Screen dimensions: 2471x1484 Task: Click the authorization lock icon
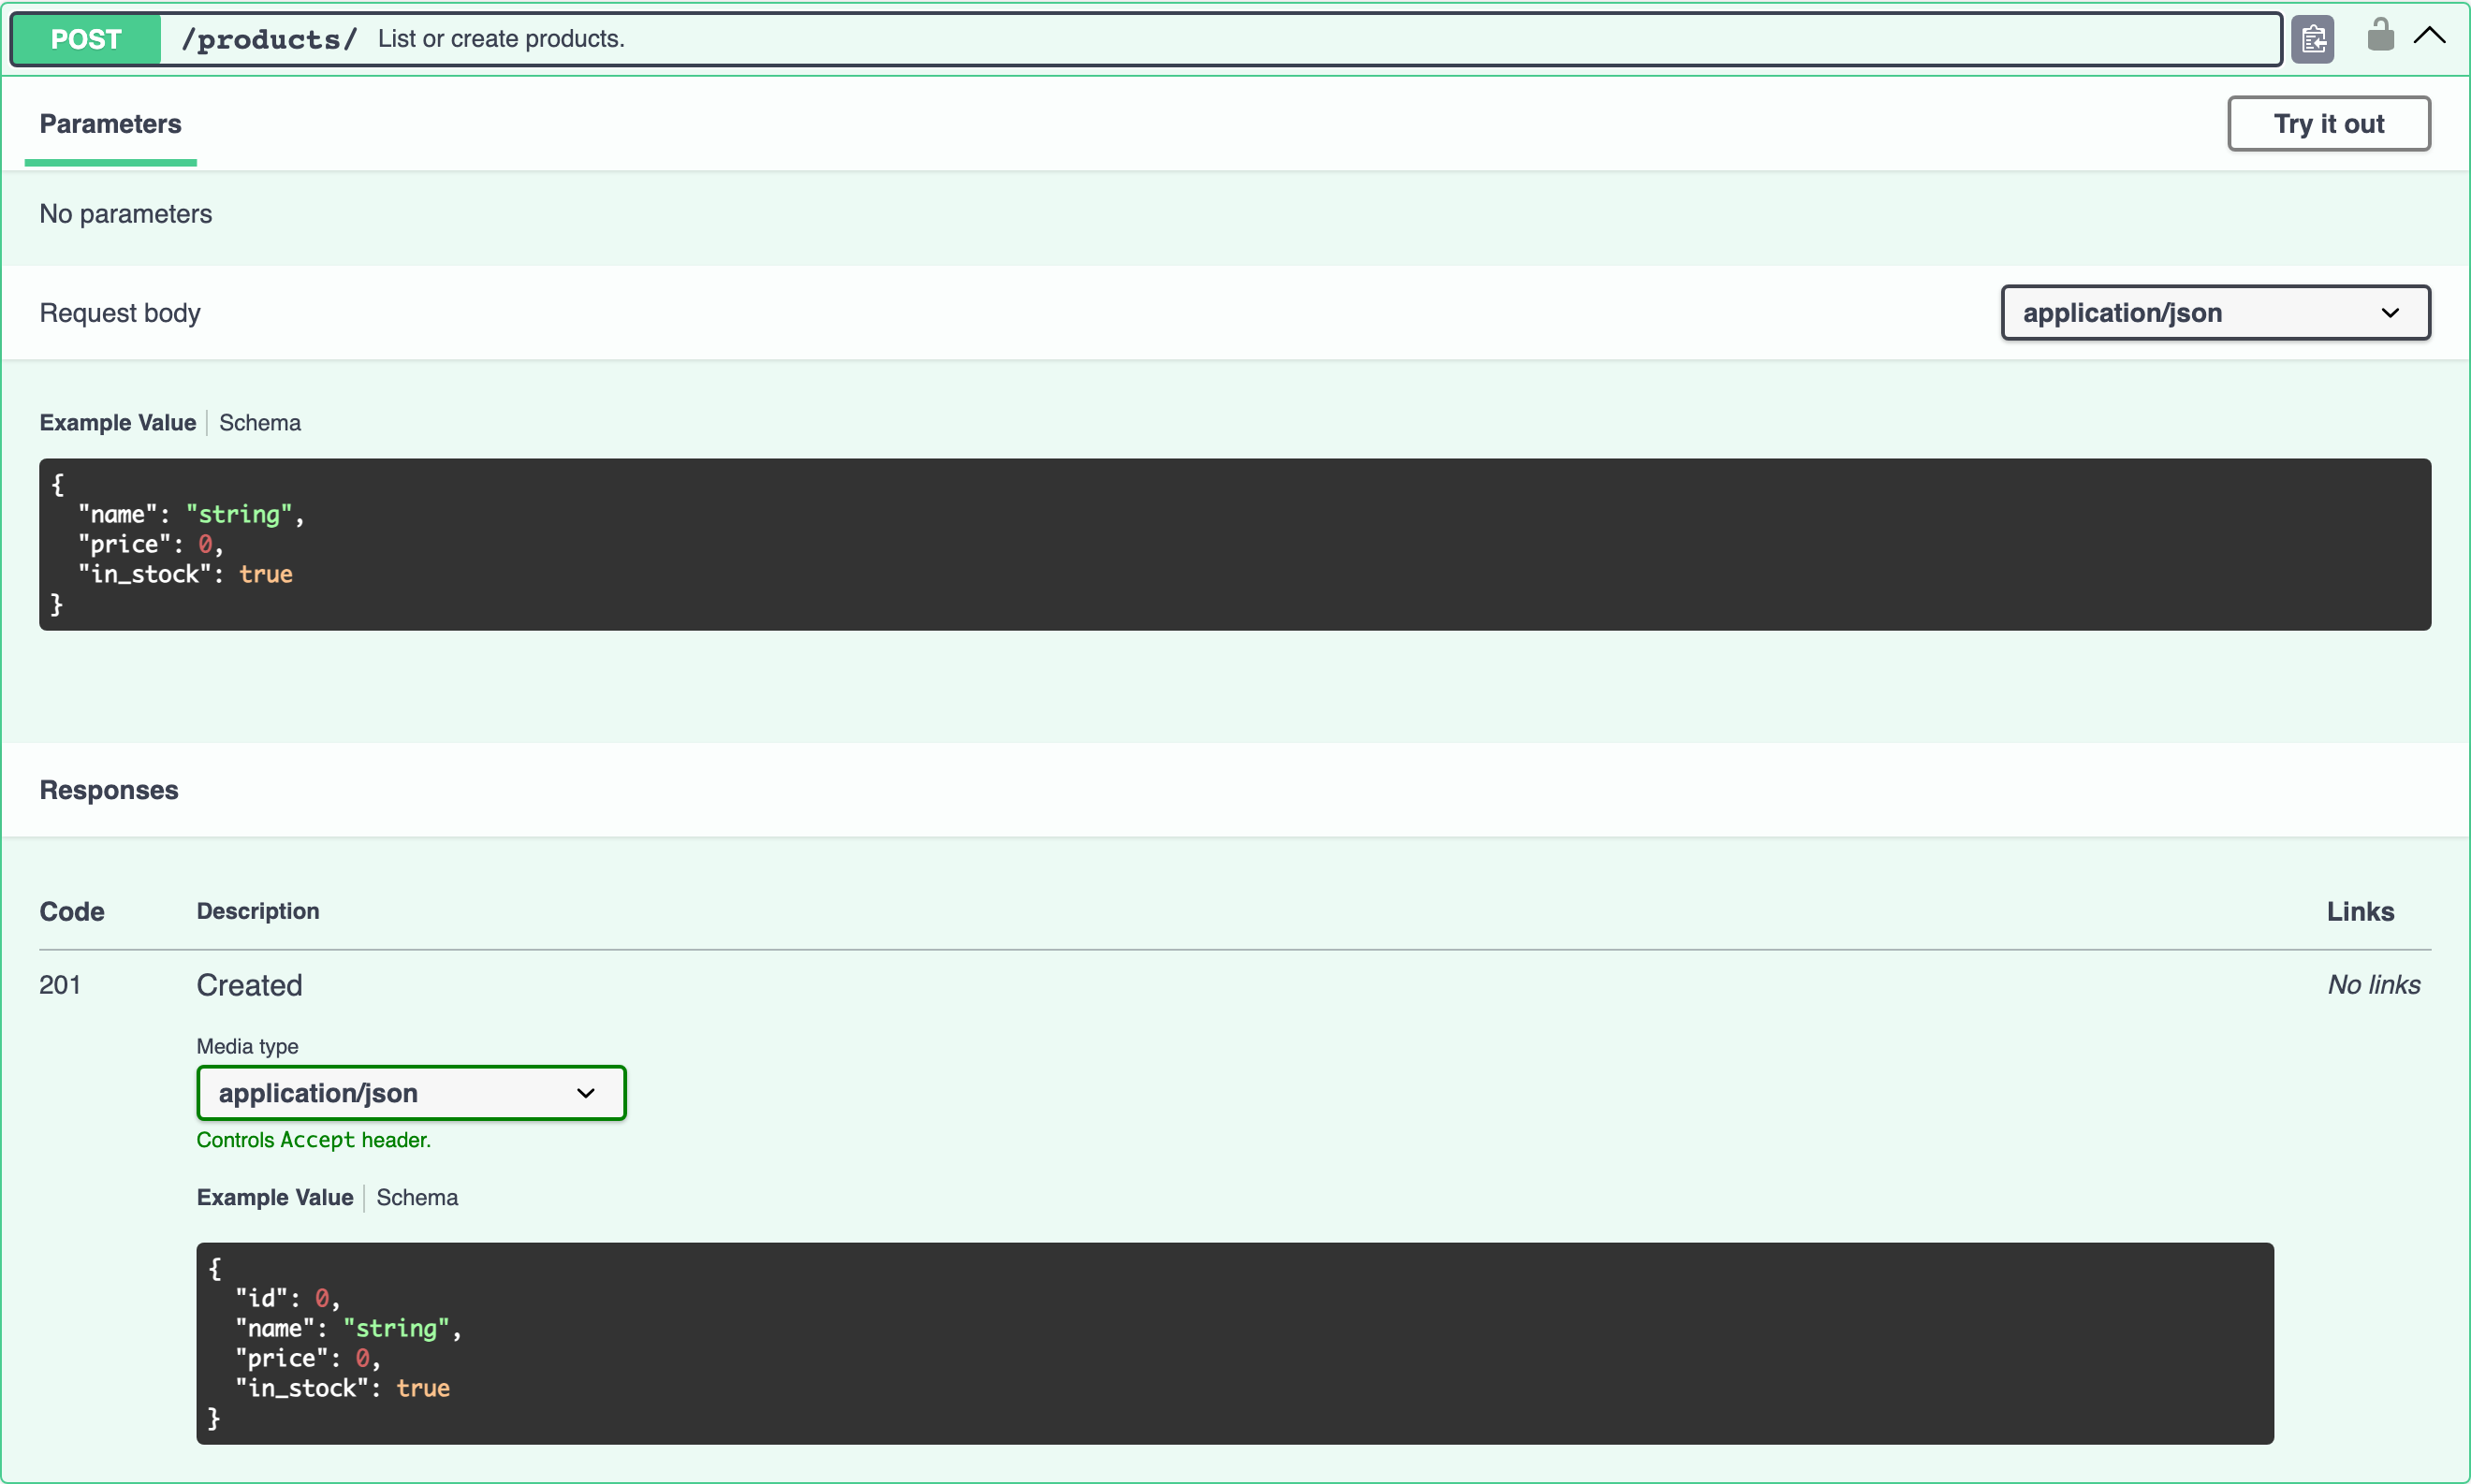(2380, 35)
